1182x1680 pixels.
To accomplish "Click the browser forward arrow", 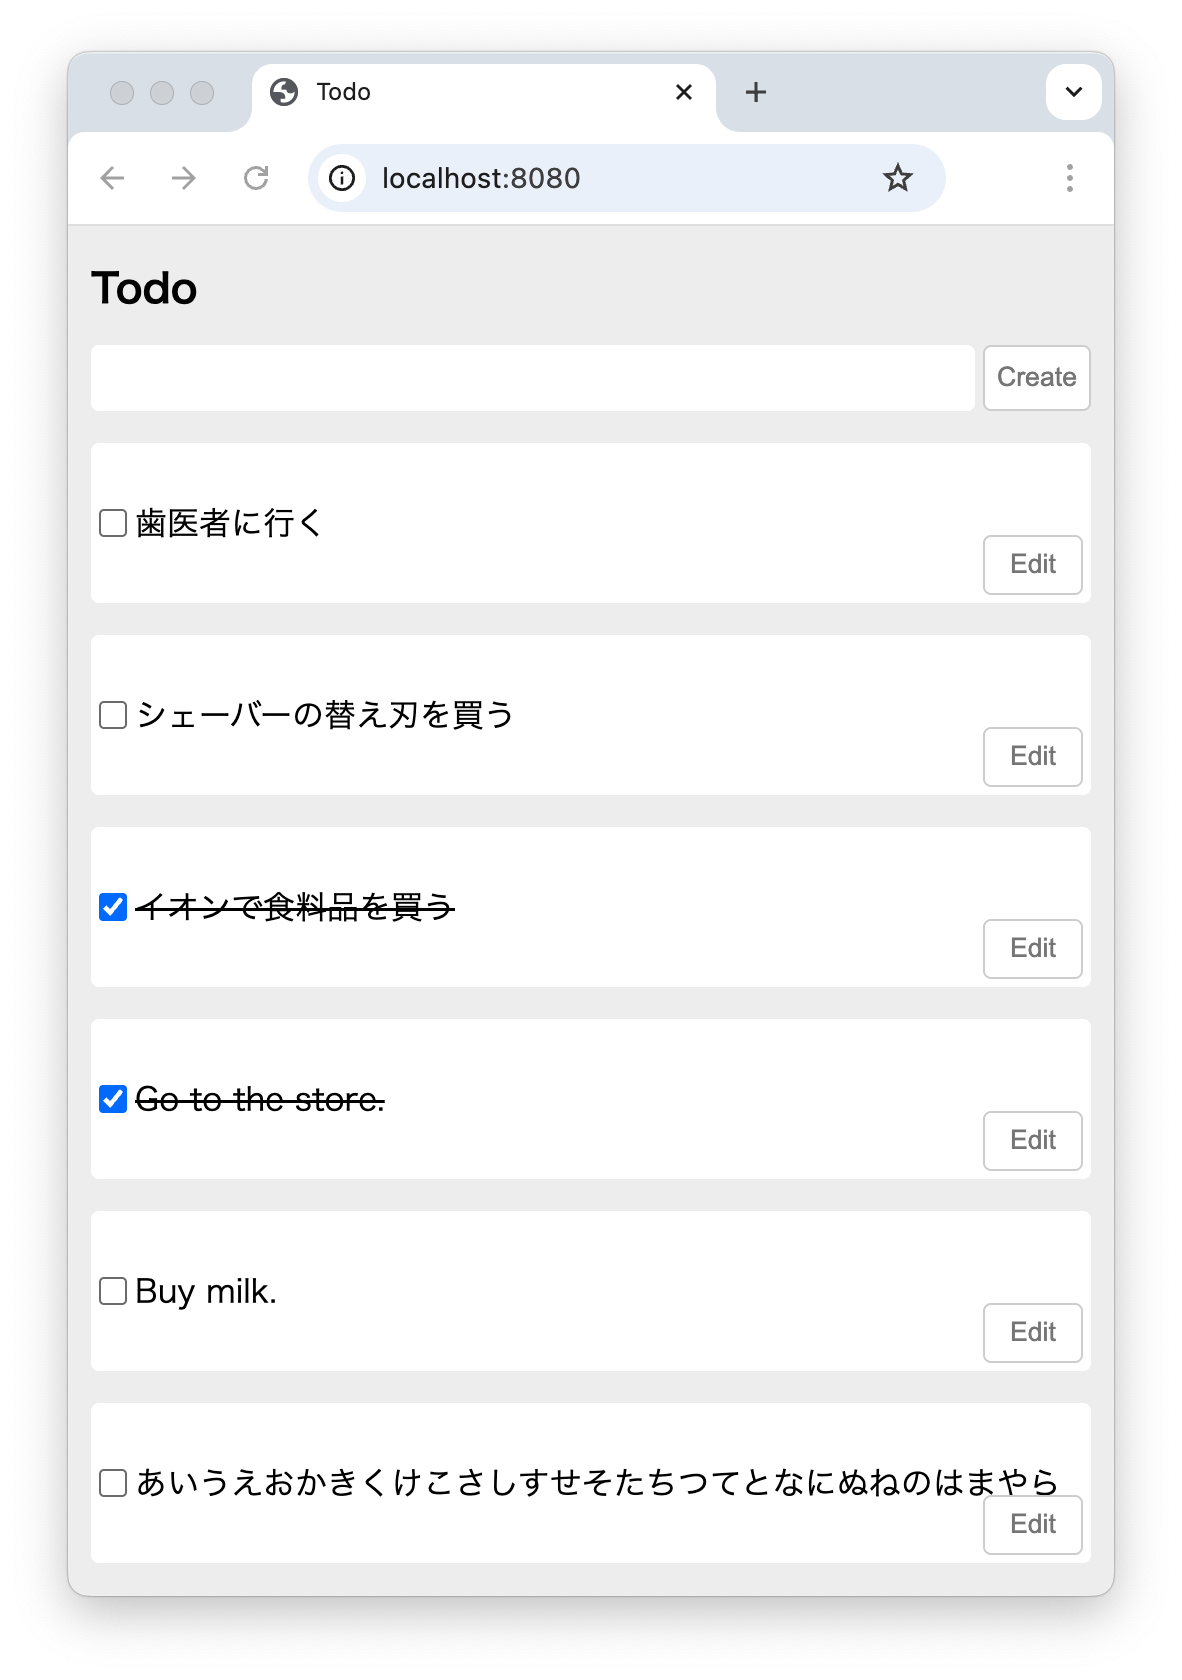I will (184, 178).
